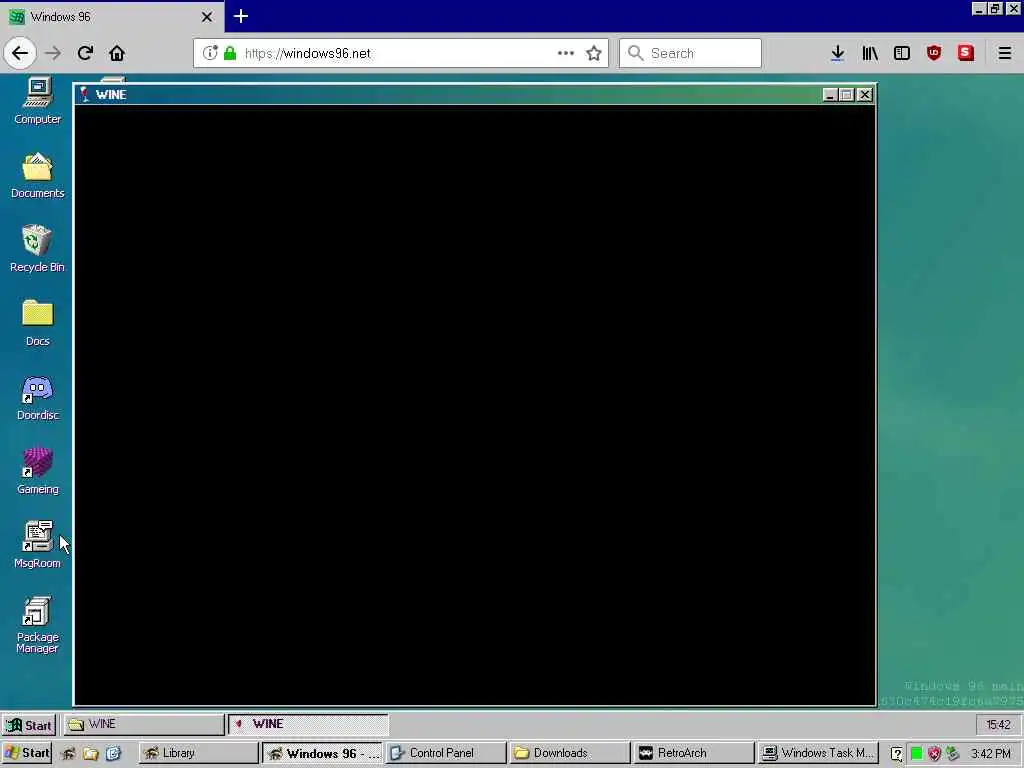Open page actions three-dots menu
This screenshot has width=1024, height=768.
click(566, 53)
